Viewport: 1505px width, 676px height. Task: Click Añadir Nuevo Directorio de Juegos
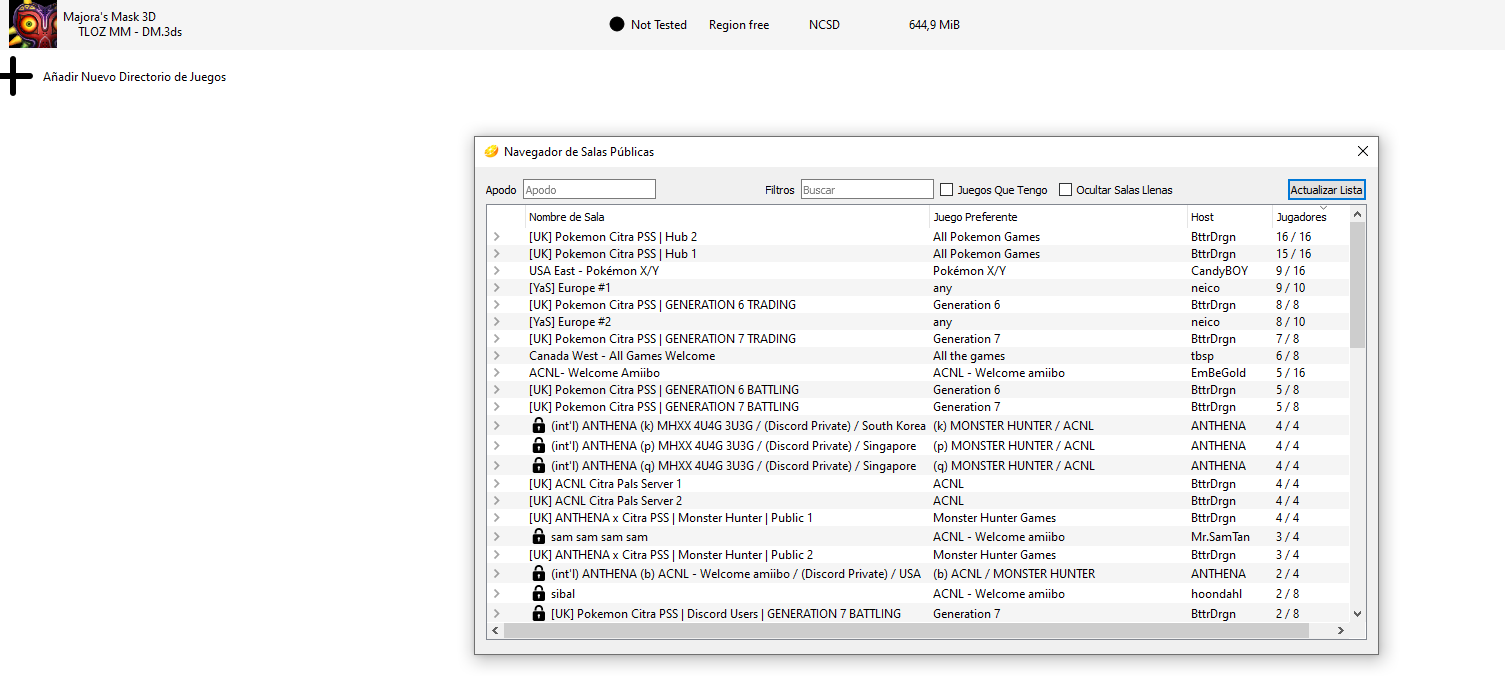click(x=134, y=77)
